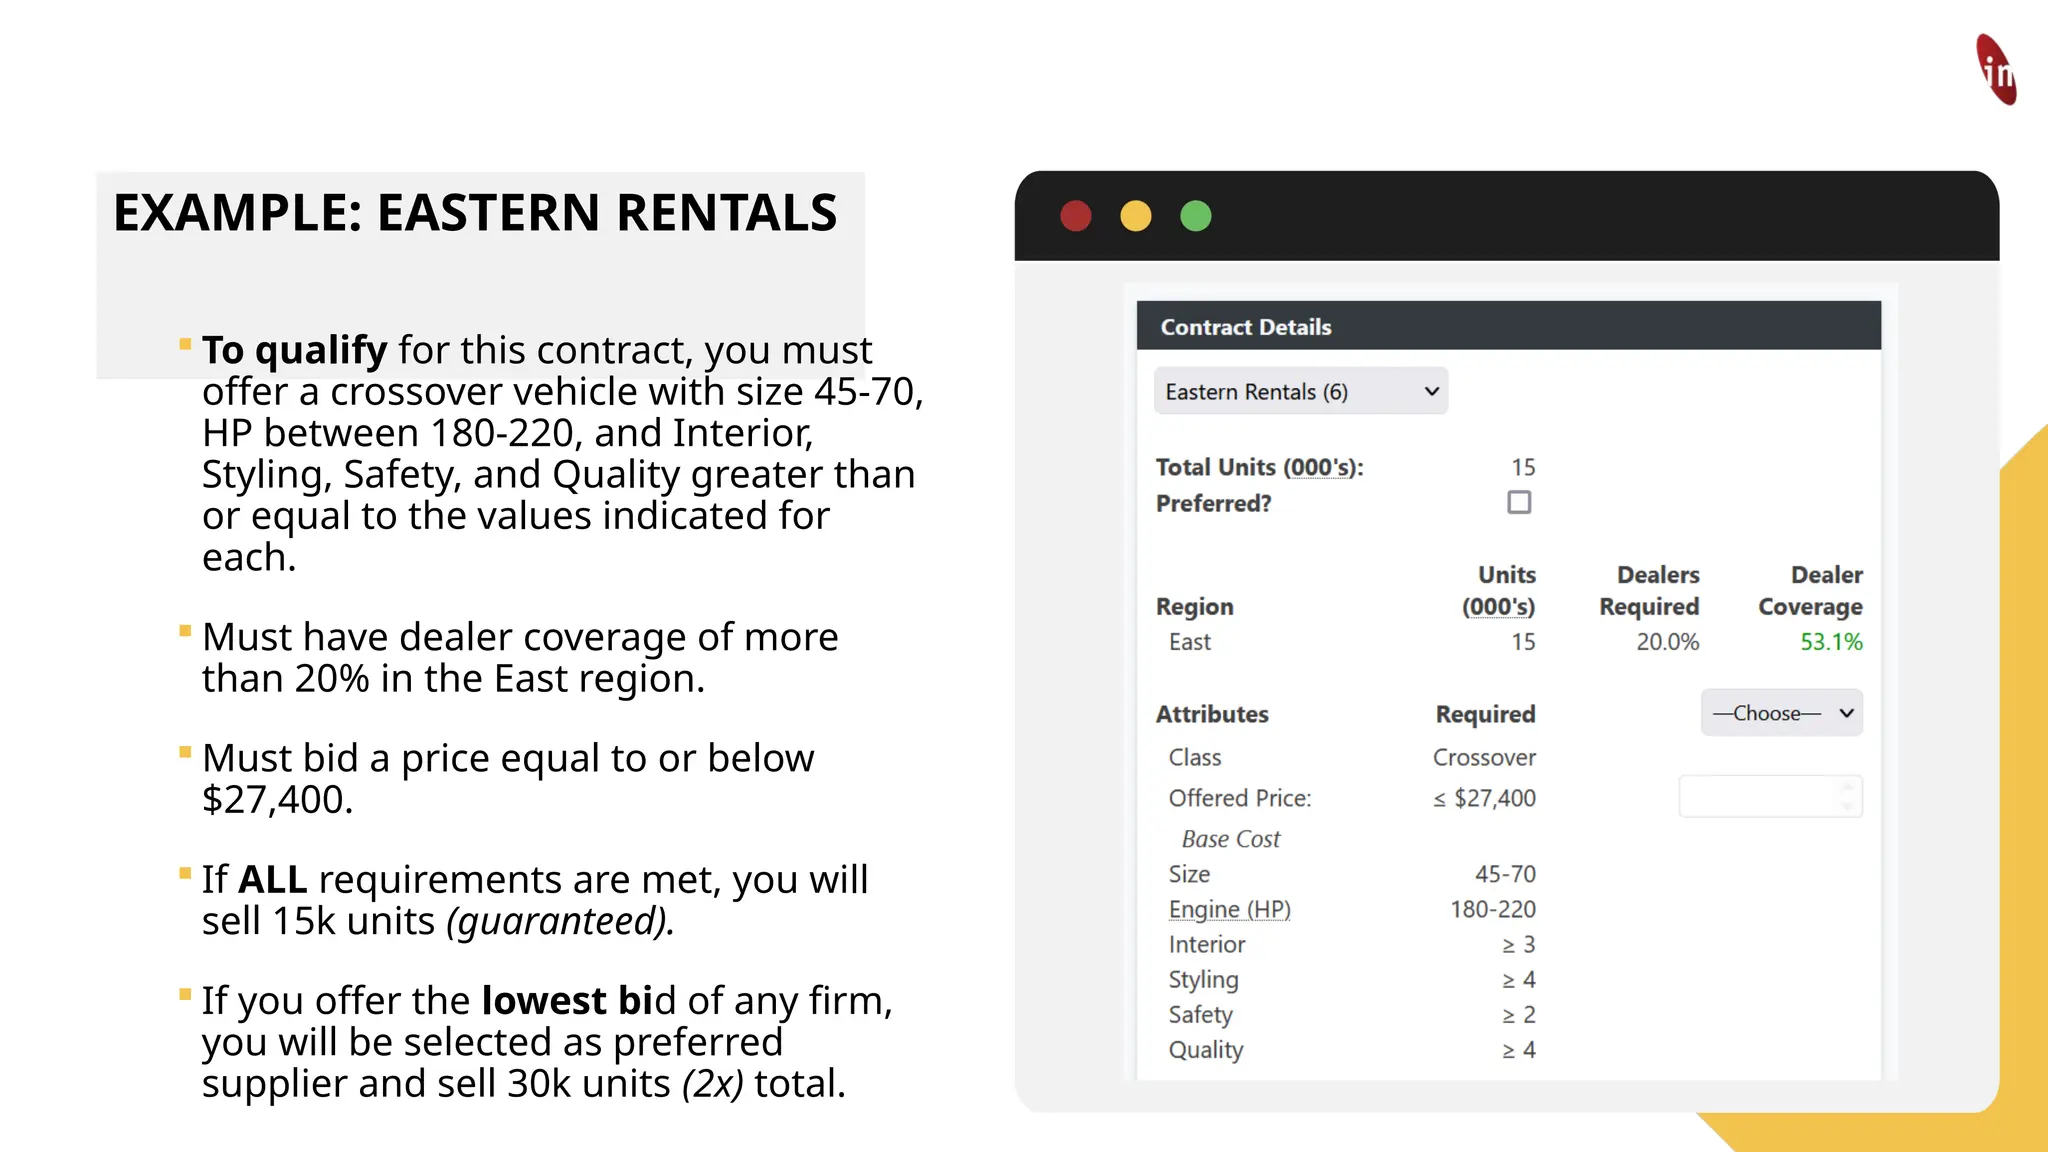This screenshot has height=1152, width=2048.
Task: Click the green window dot
Action: click(x=1196, y=216)
